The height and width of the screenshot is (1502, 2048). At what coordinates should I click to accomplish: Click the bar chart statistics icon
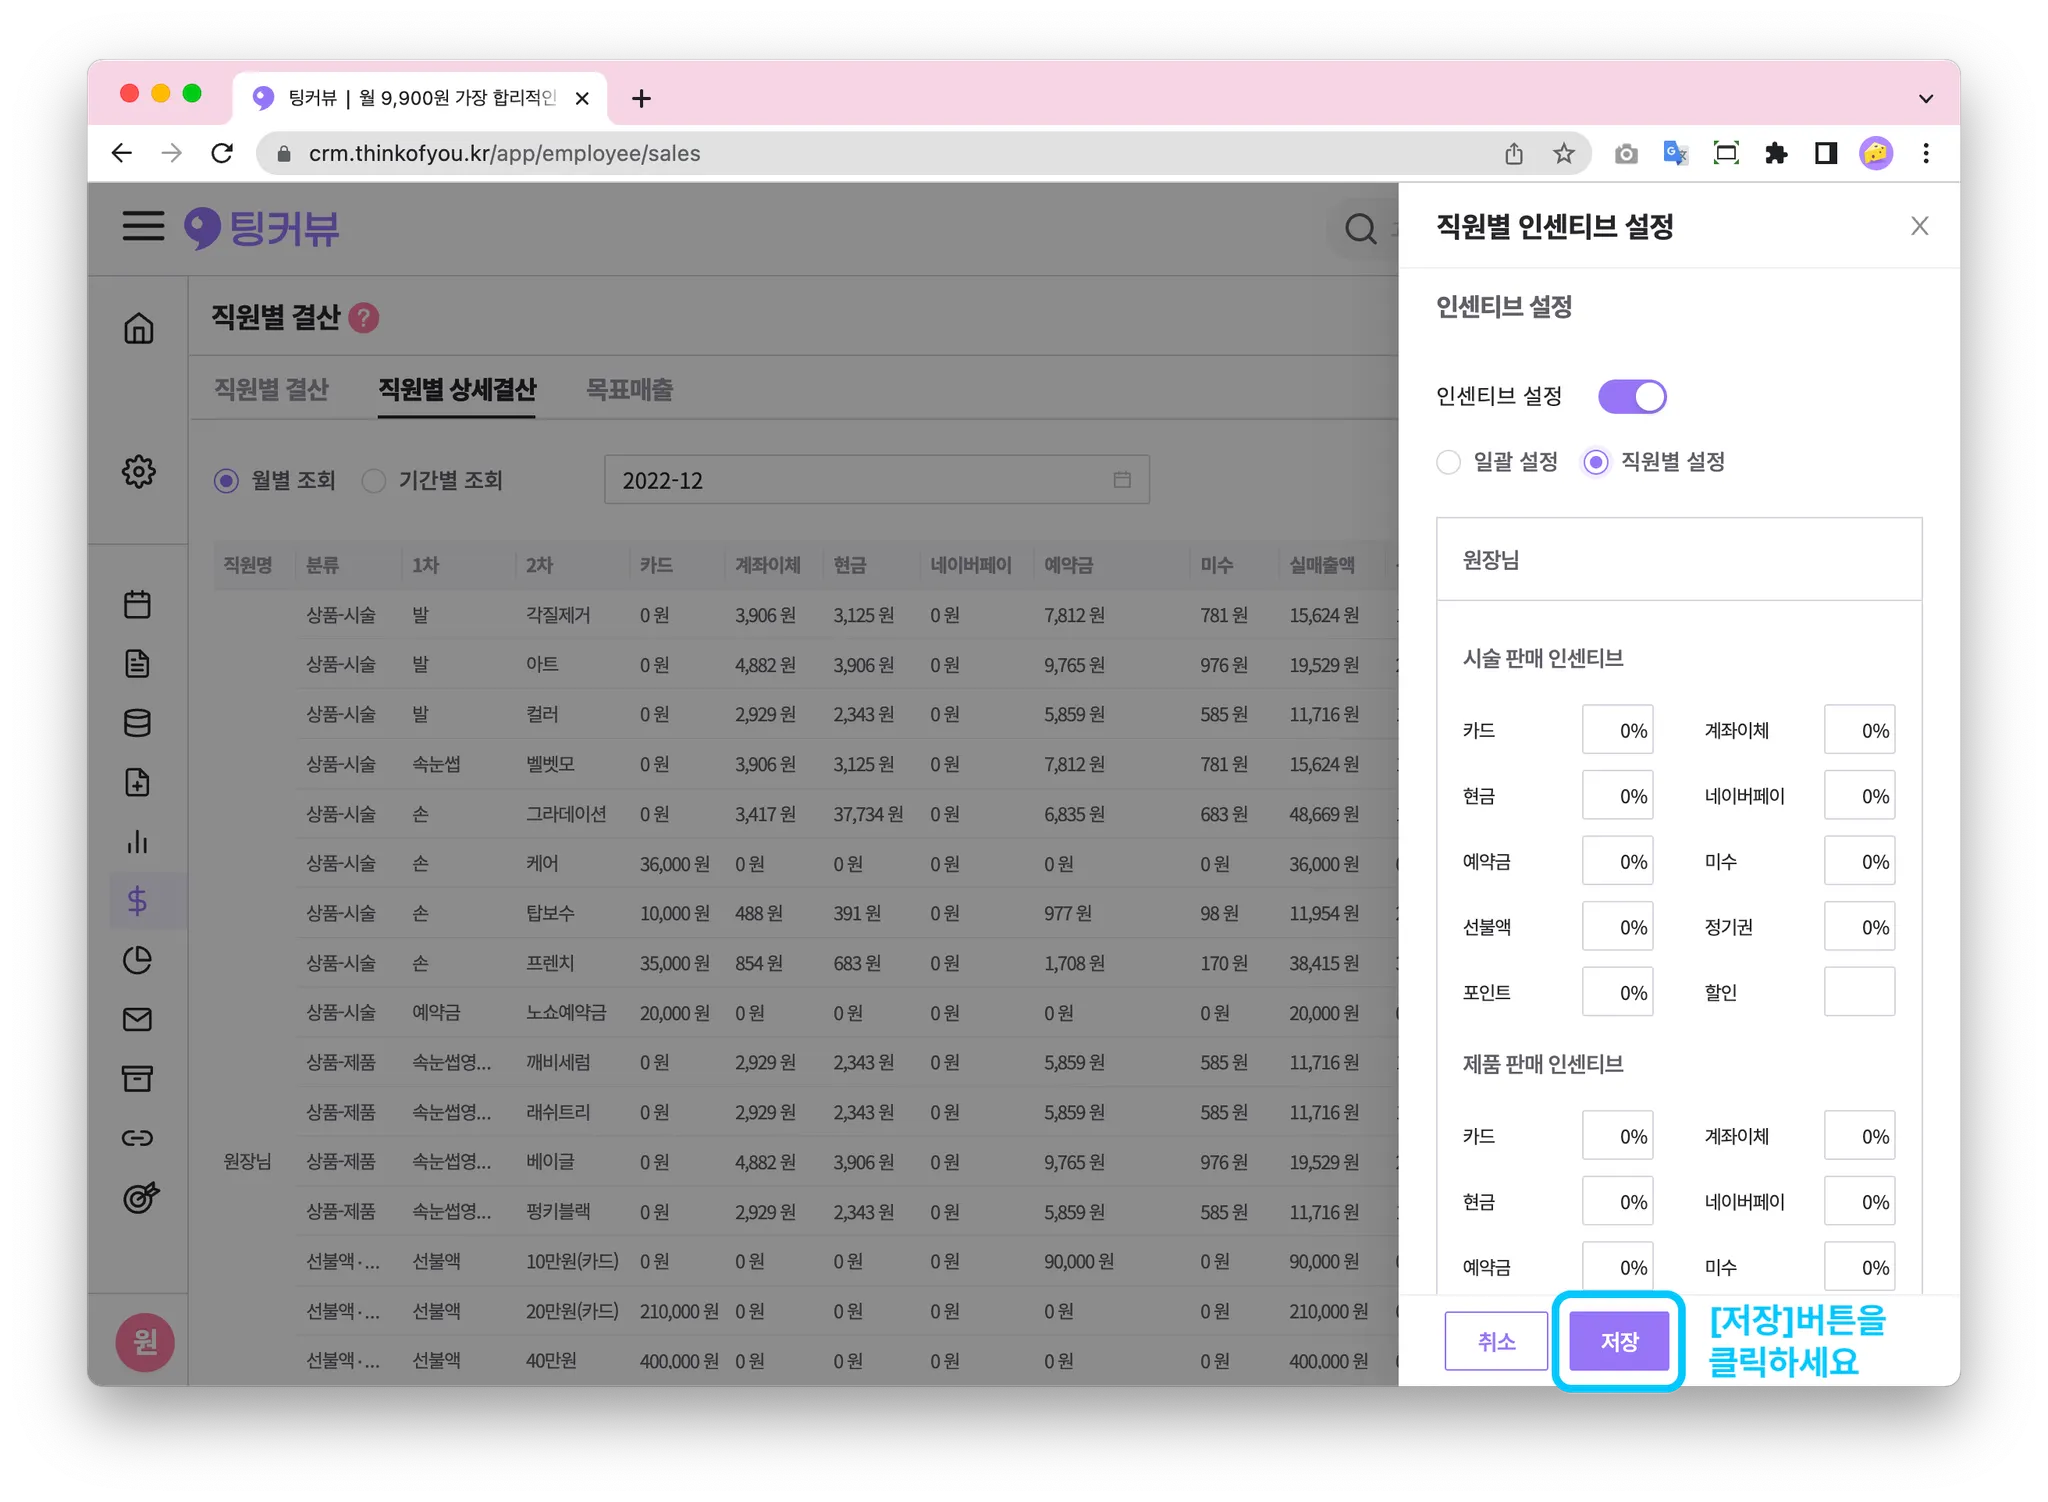(x=138, y=842)
